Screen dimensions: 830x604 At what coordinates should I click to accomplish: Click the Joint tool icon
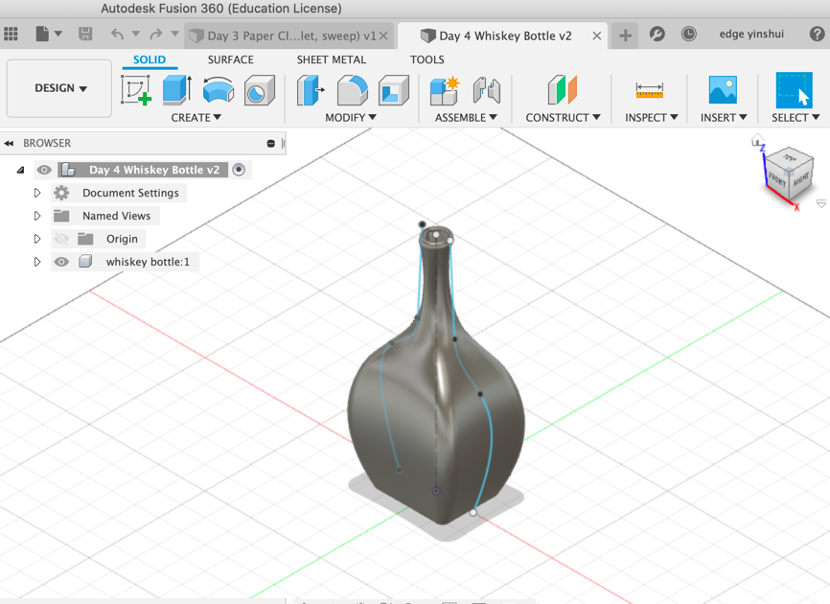click(486, 90)
